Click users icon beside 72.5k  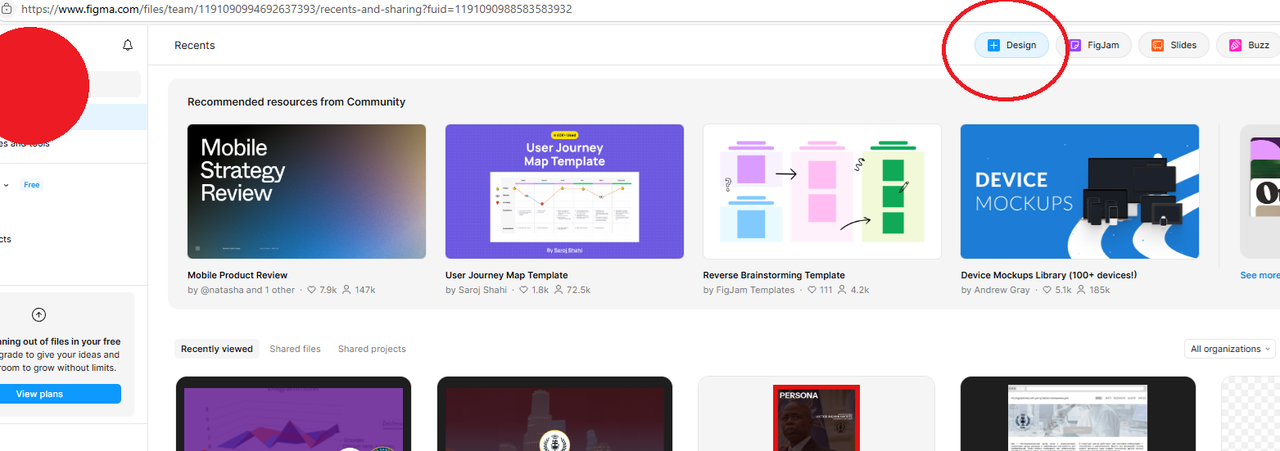(558, 290)
